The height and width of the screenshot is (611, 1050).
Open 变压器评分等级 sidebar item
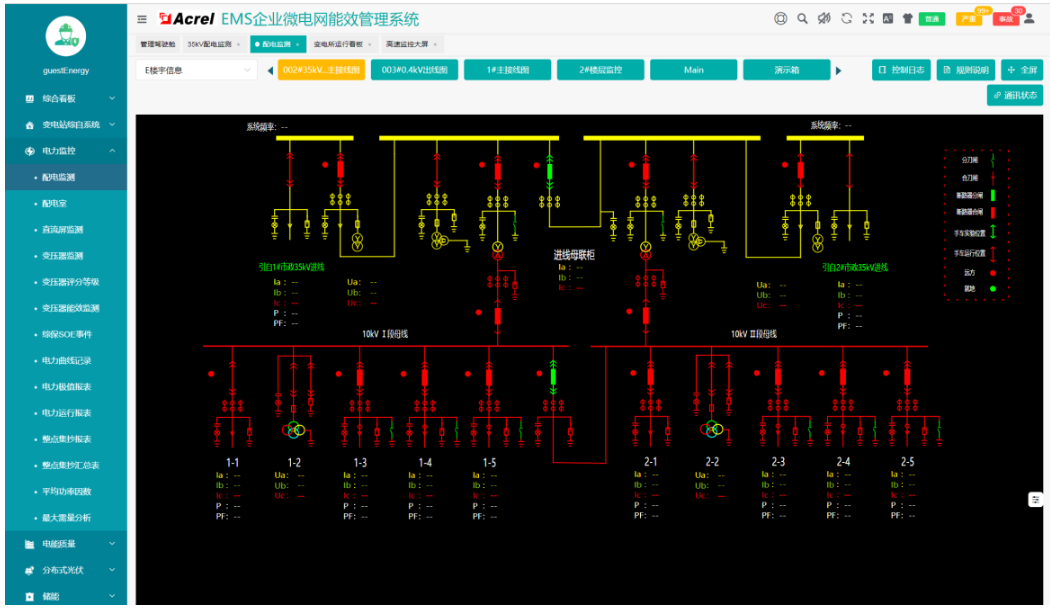click(x=66, y=282)
